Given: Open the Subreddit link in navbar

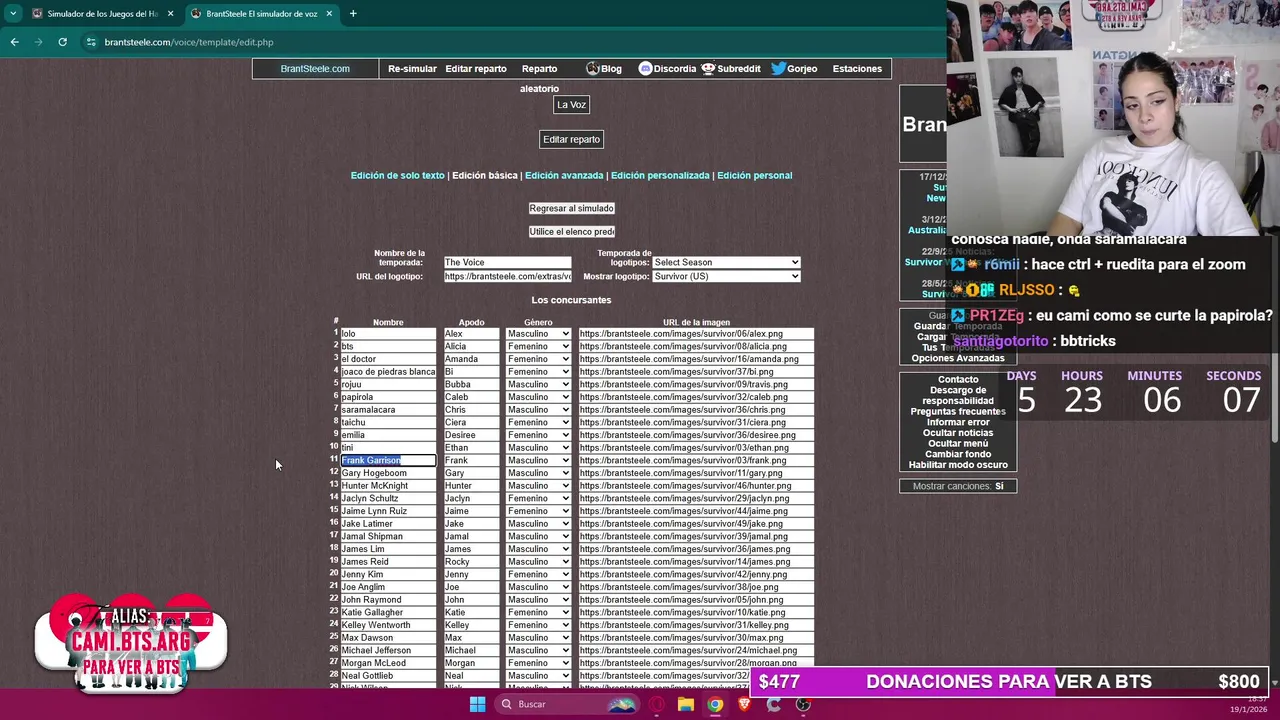Looking at the screenshot, I should tap(731, 69).
